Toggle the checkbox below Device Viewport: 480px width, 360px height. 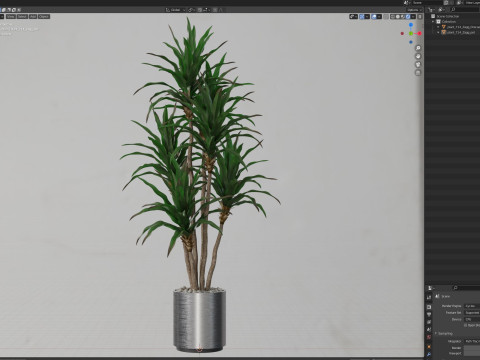tap(466, 325)
